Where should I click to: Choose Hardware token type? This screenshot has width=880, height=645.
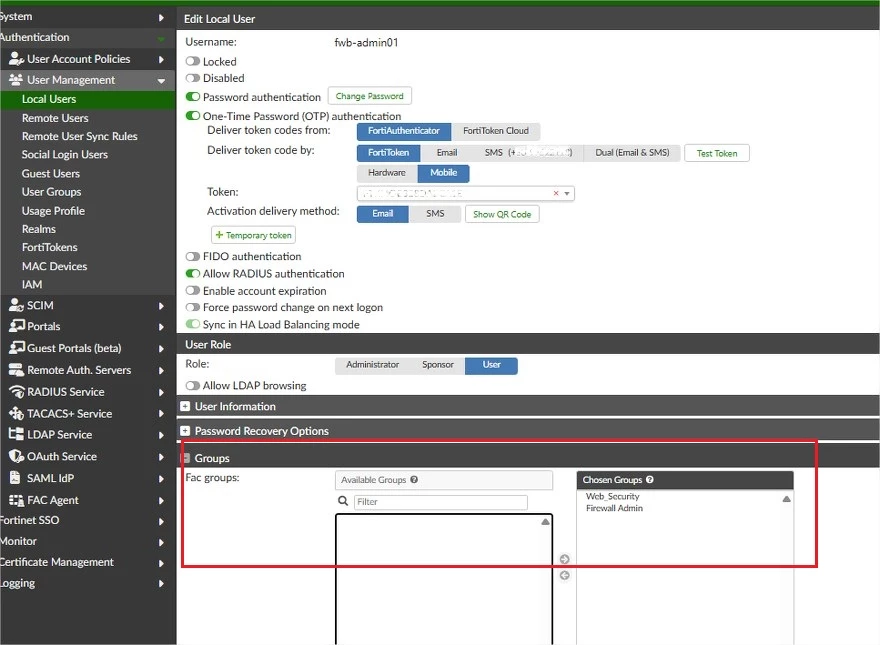click(x=387, y=173)
